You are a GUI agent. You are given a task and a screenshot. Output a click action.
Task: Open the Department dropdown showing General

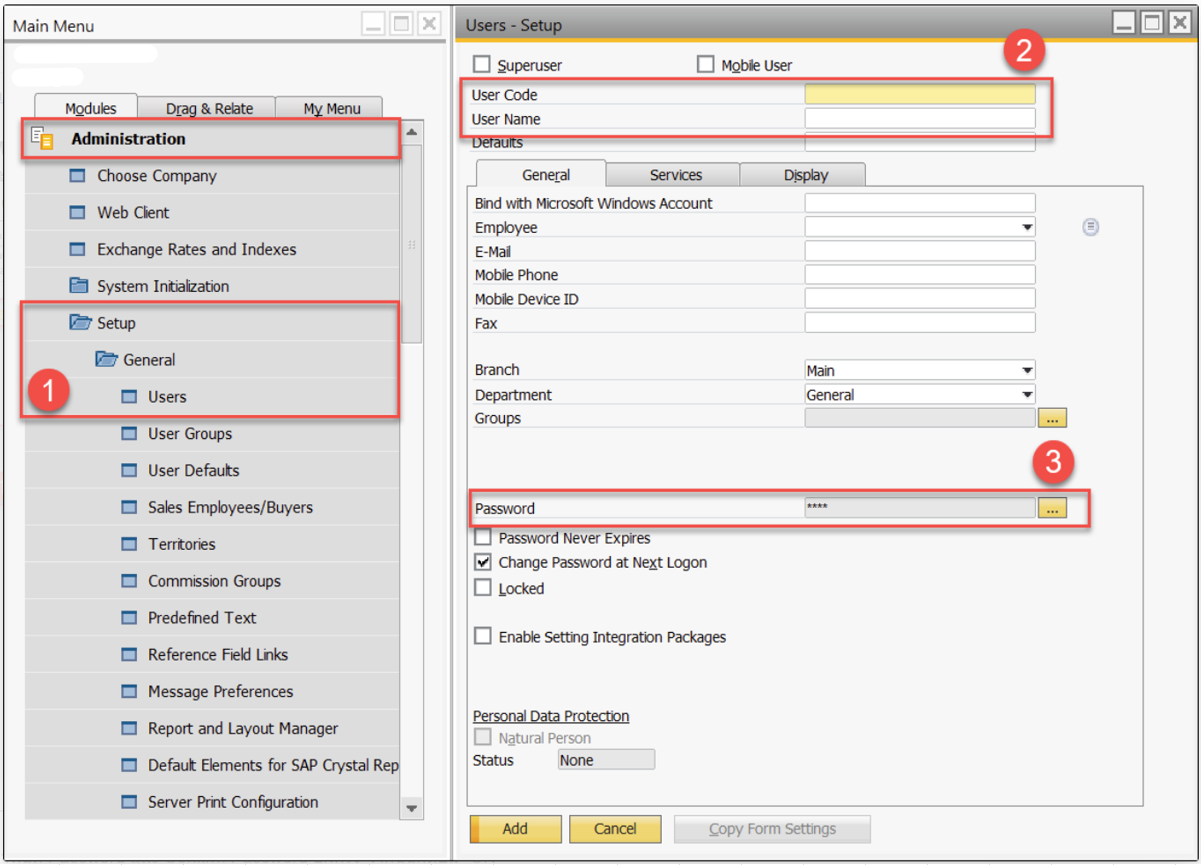[1027, 395]
